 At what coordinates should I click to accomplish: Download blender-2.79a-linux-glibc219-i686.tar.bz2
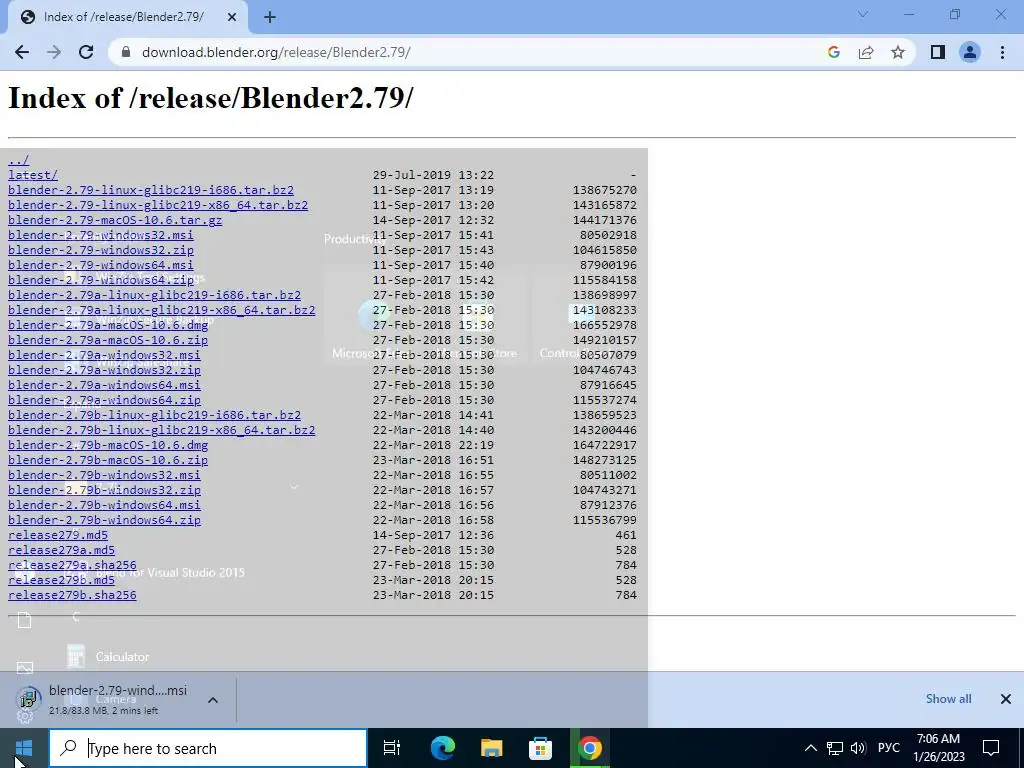pos(154,295)
